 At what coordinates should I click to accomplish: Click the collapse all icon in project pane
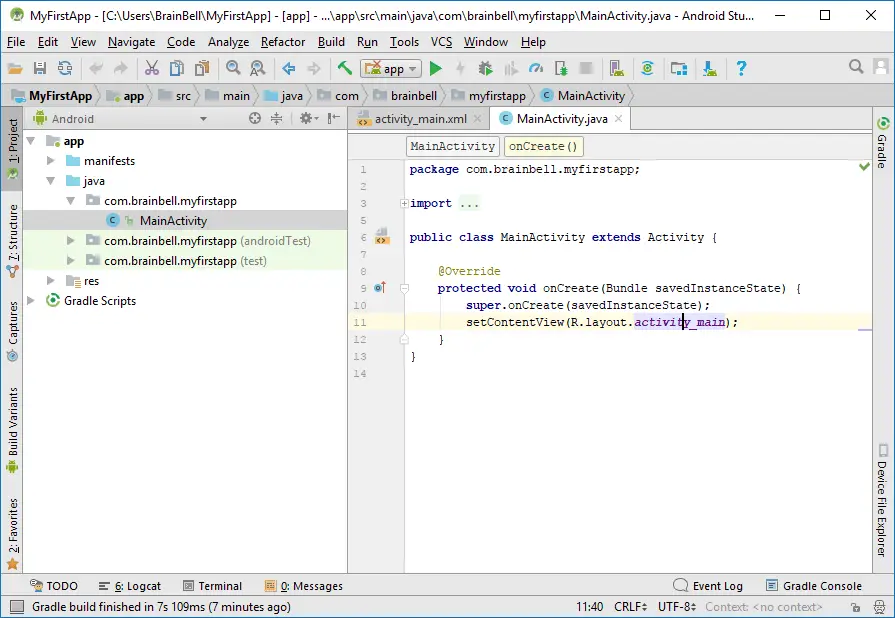tap(276, 119)
